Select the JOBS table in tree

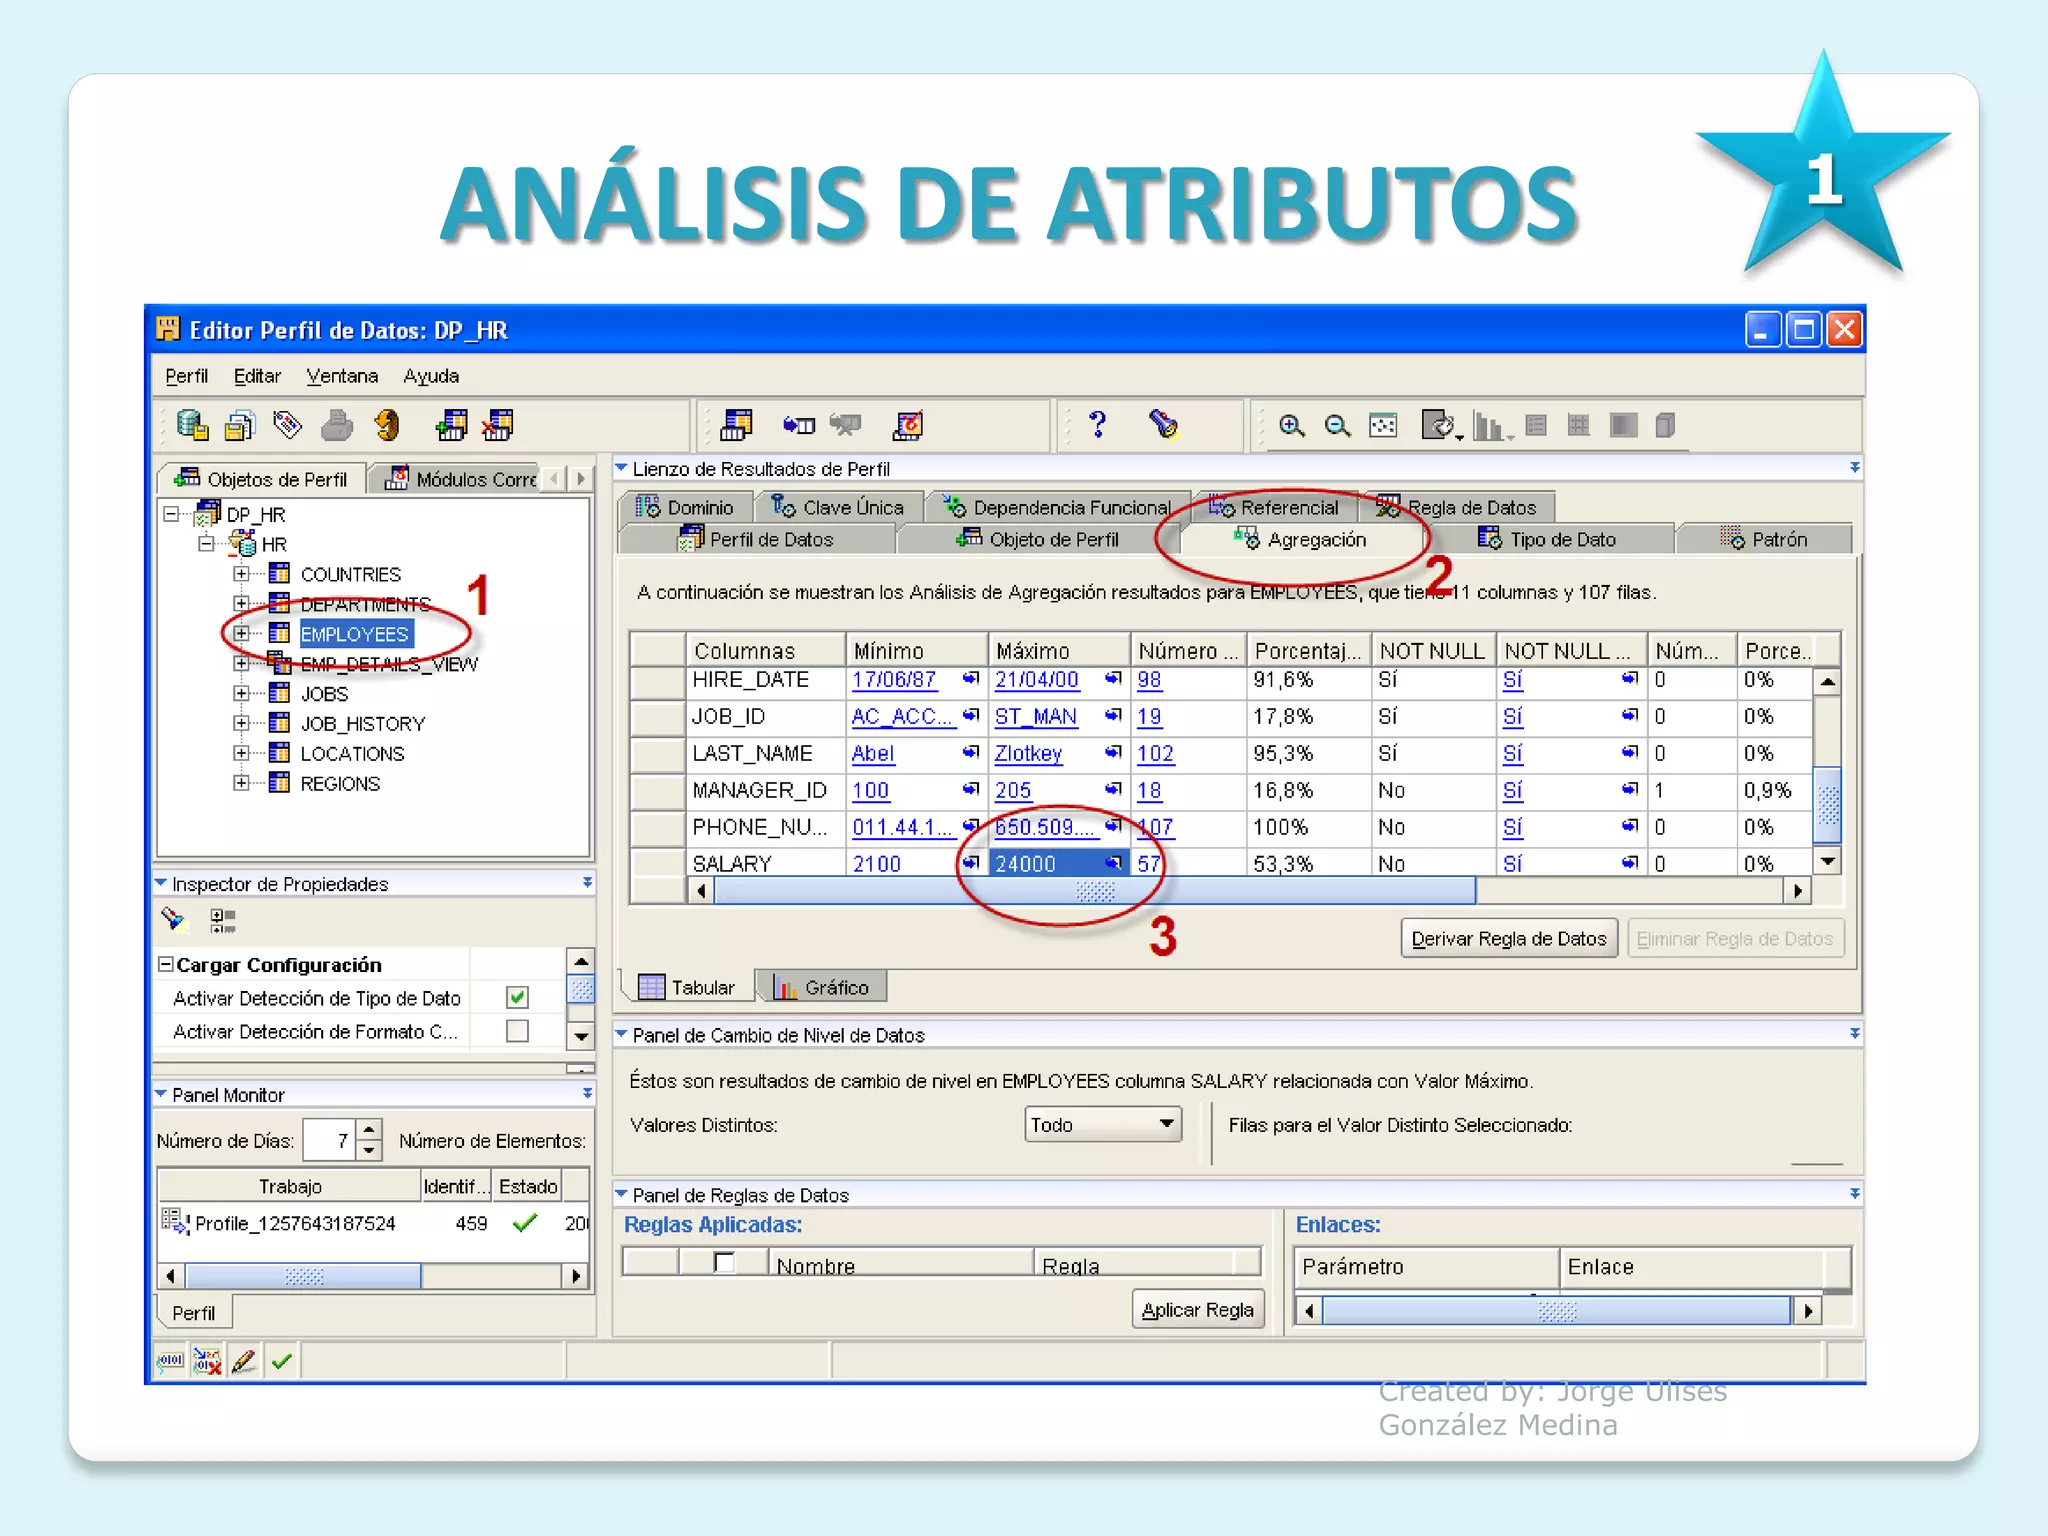pos(324,693)
